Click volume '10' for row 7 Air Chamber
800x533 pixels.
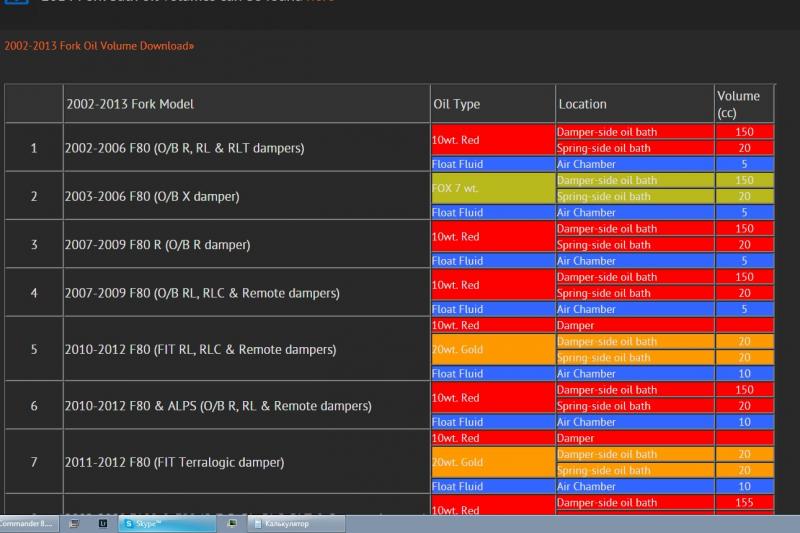tap(744, 487)
